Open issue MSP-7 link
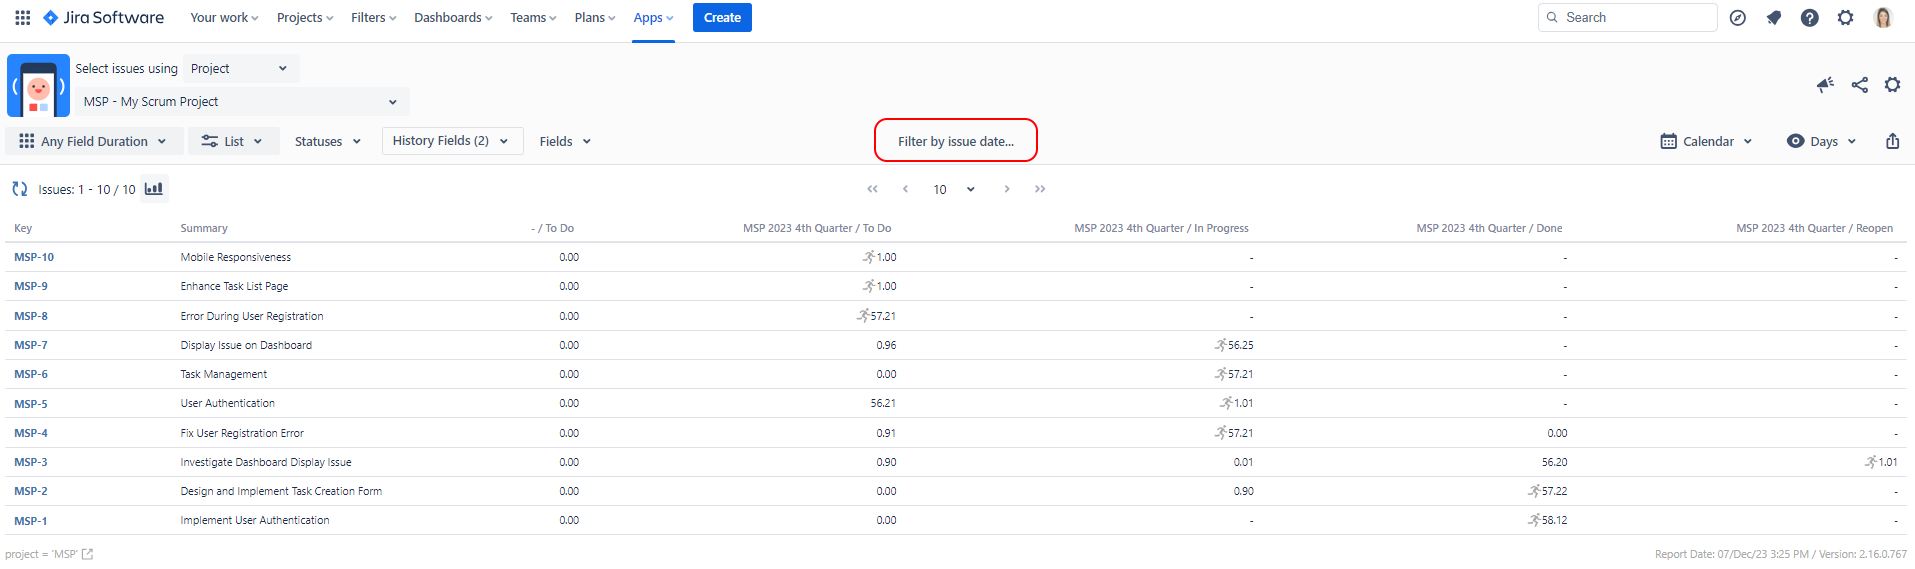The height and width of the screenshot is (569, 1915). [31, 345]
